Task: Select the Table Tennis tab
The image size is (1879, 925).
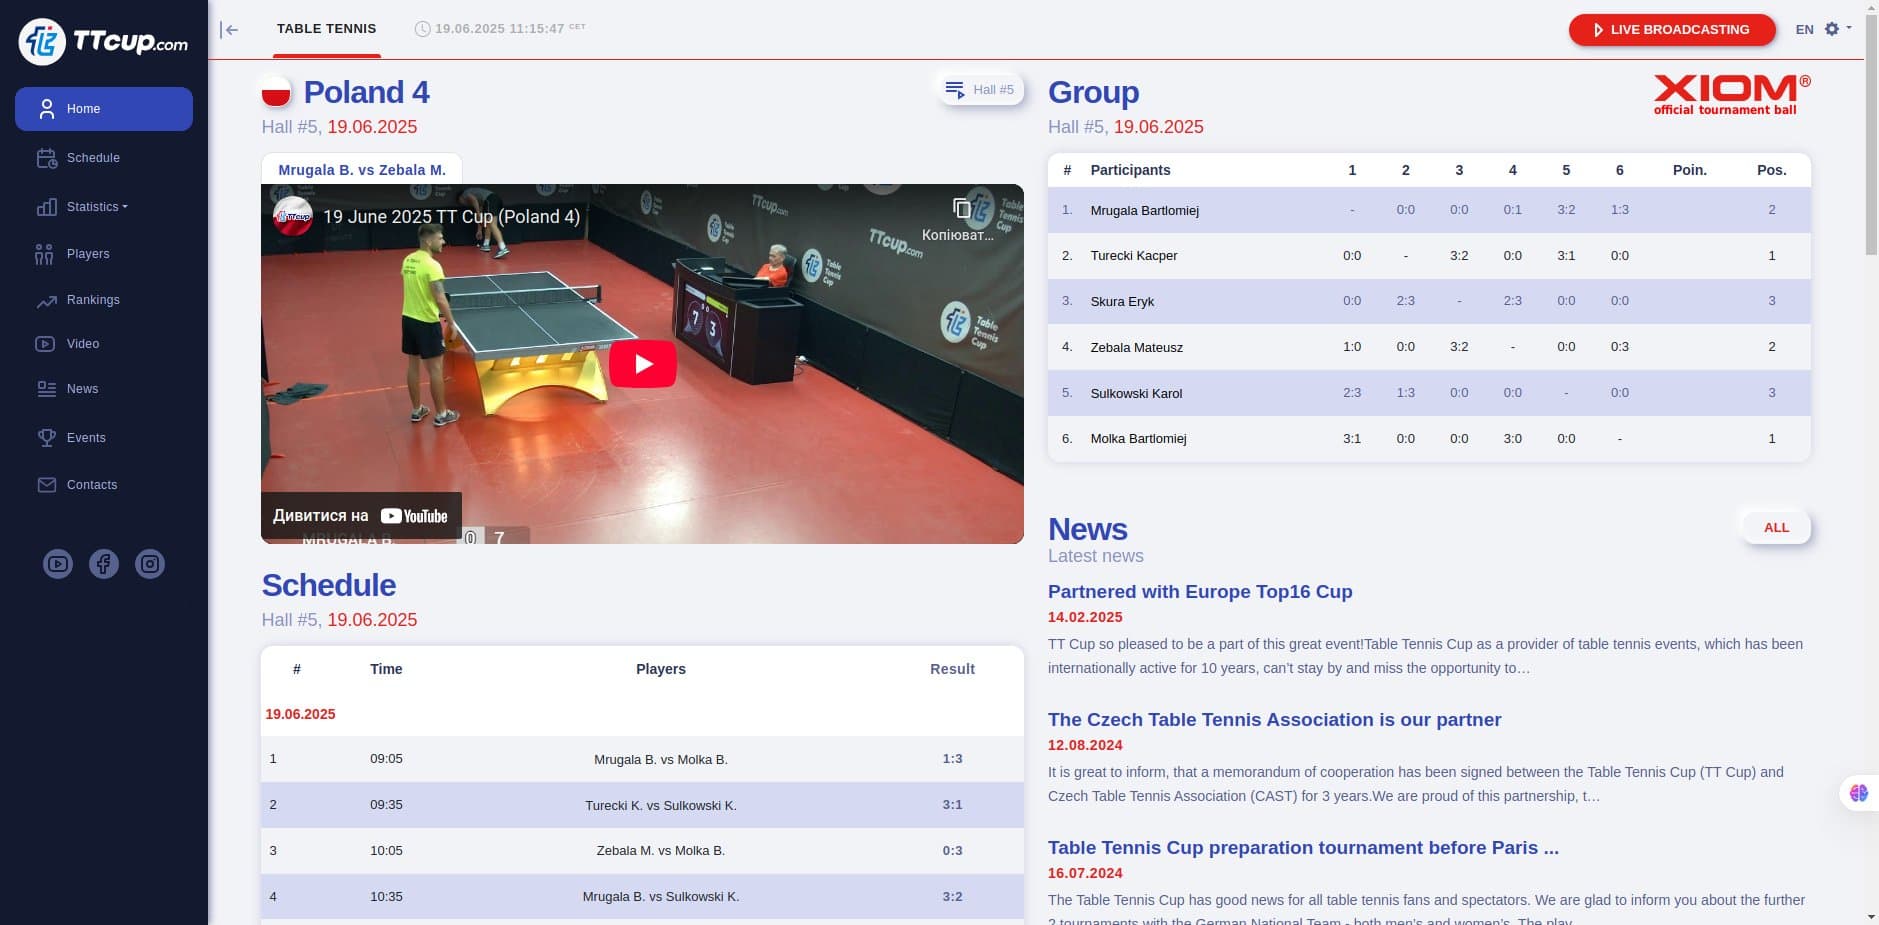Action: (326, 29)
